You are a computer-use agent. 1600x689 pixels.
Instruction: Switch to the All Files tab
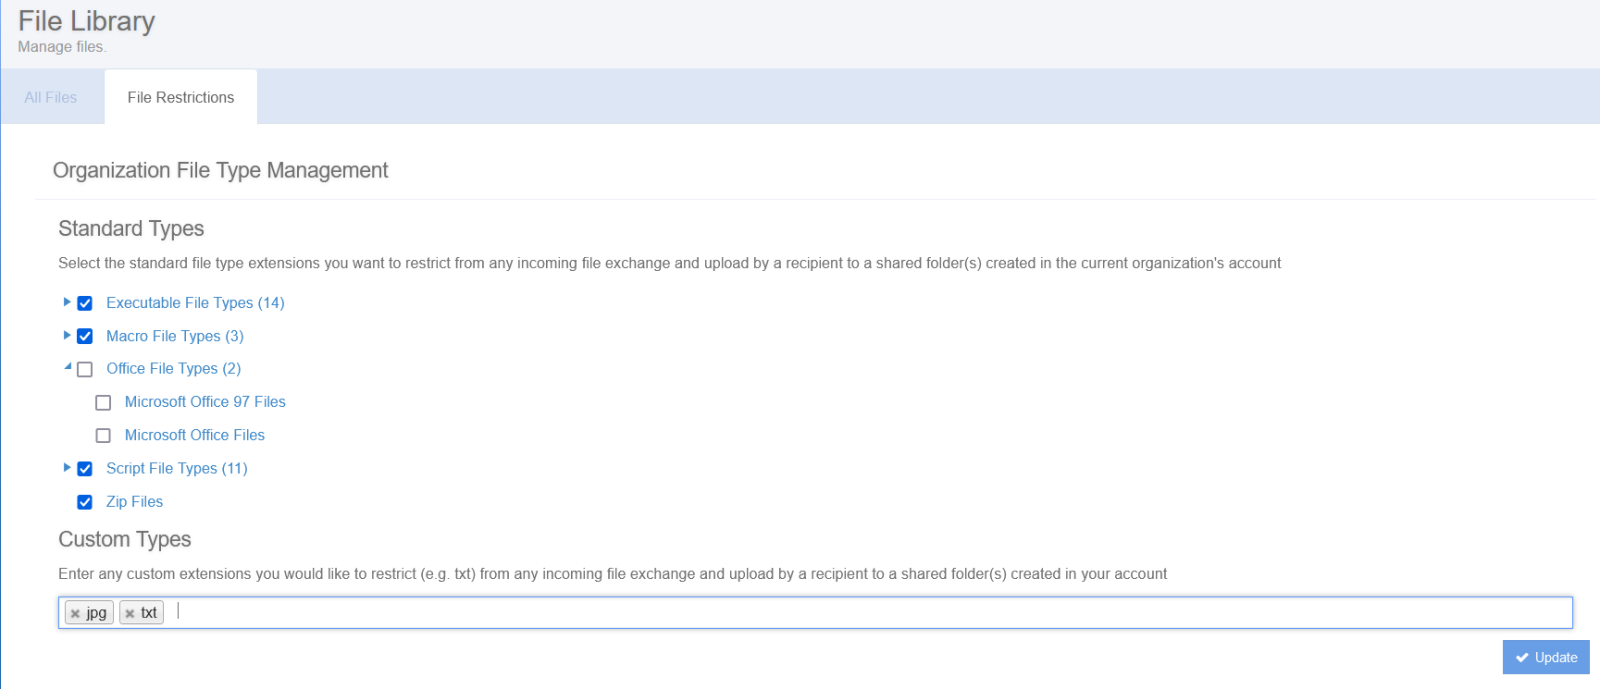pyautogui.click(x=51, y=97)
